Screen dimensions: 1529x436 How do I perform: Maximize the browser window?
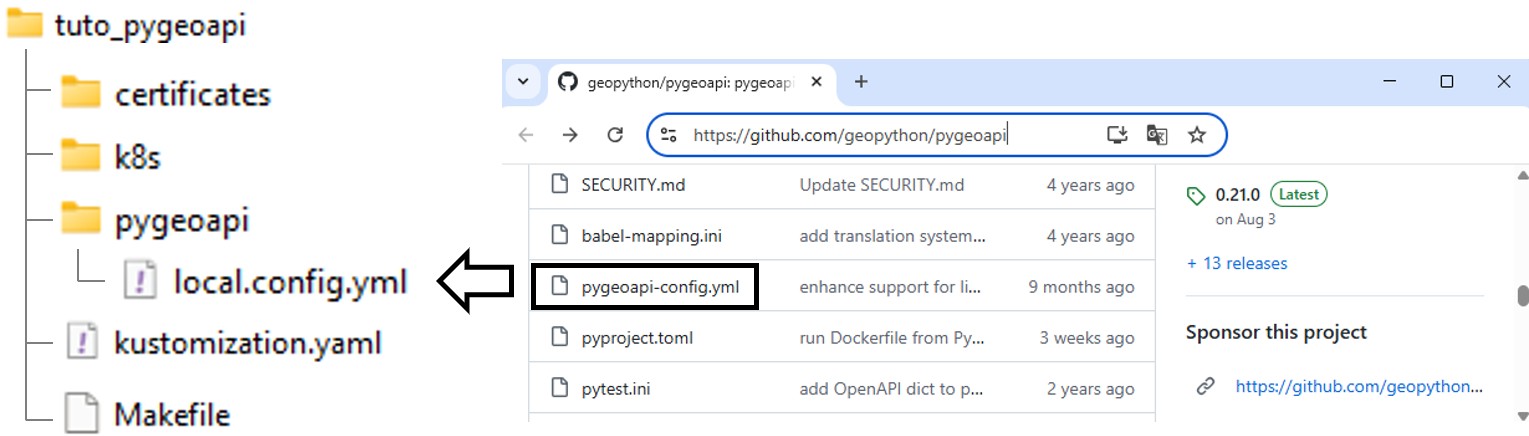click(1447, 82)
